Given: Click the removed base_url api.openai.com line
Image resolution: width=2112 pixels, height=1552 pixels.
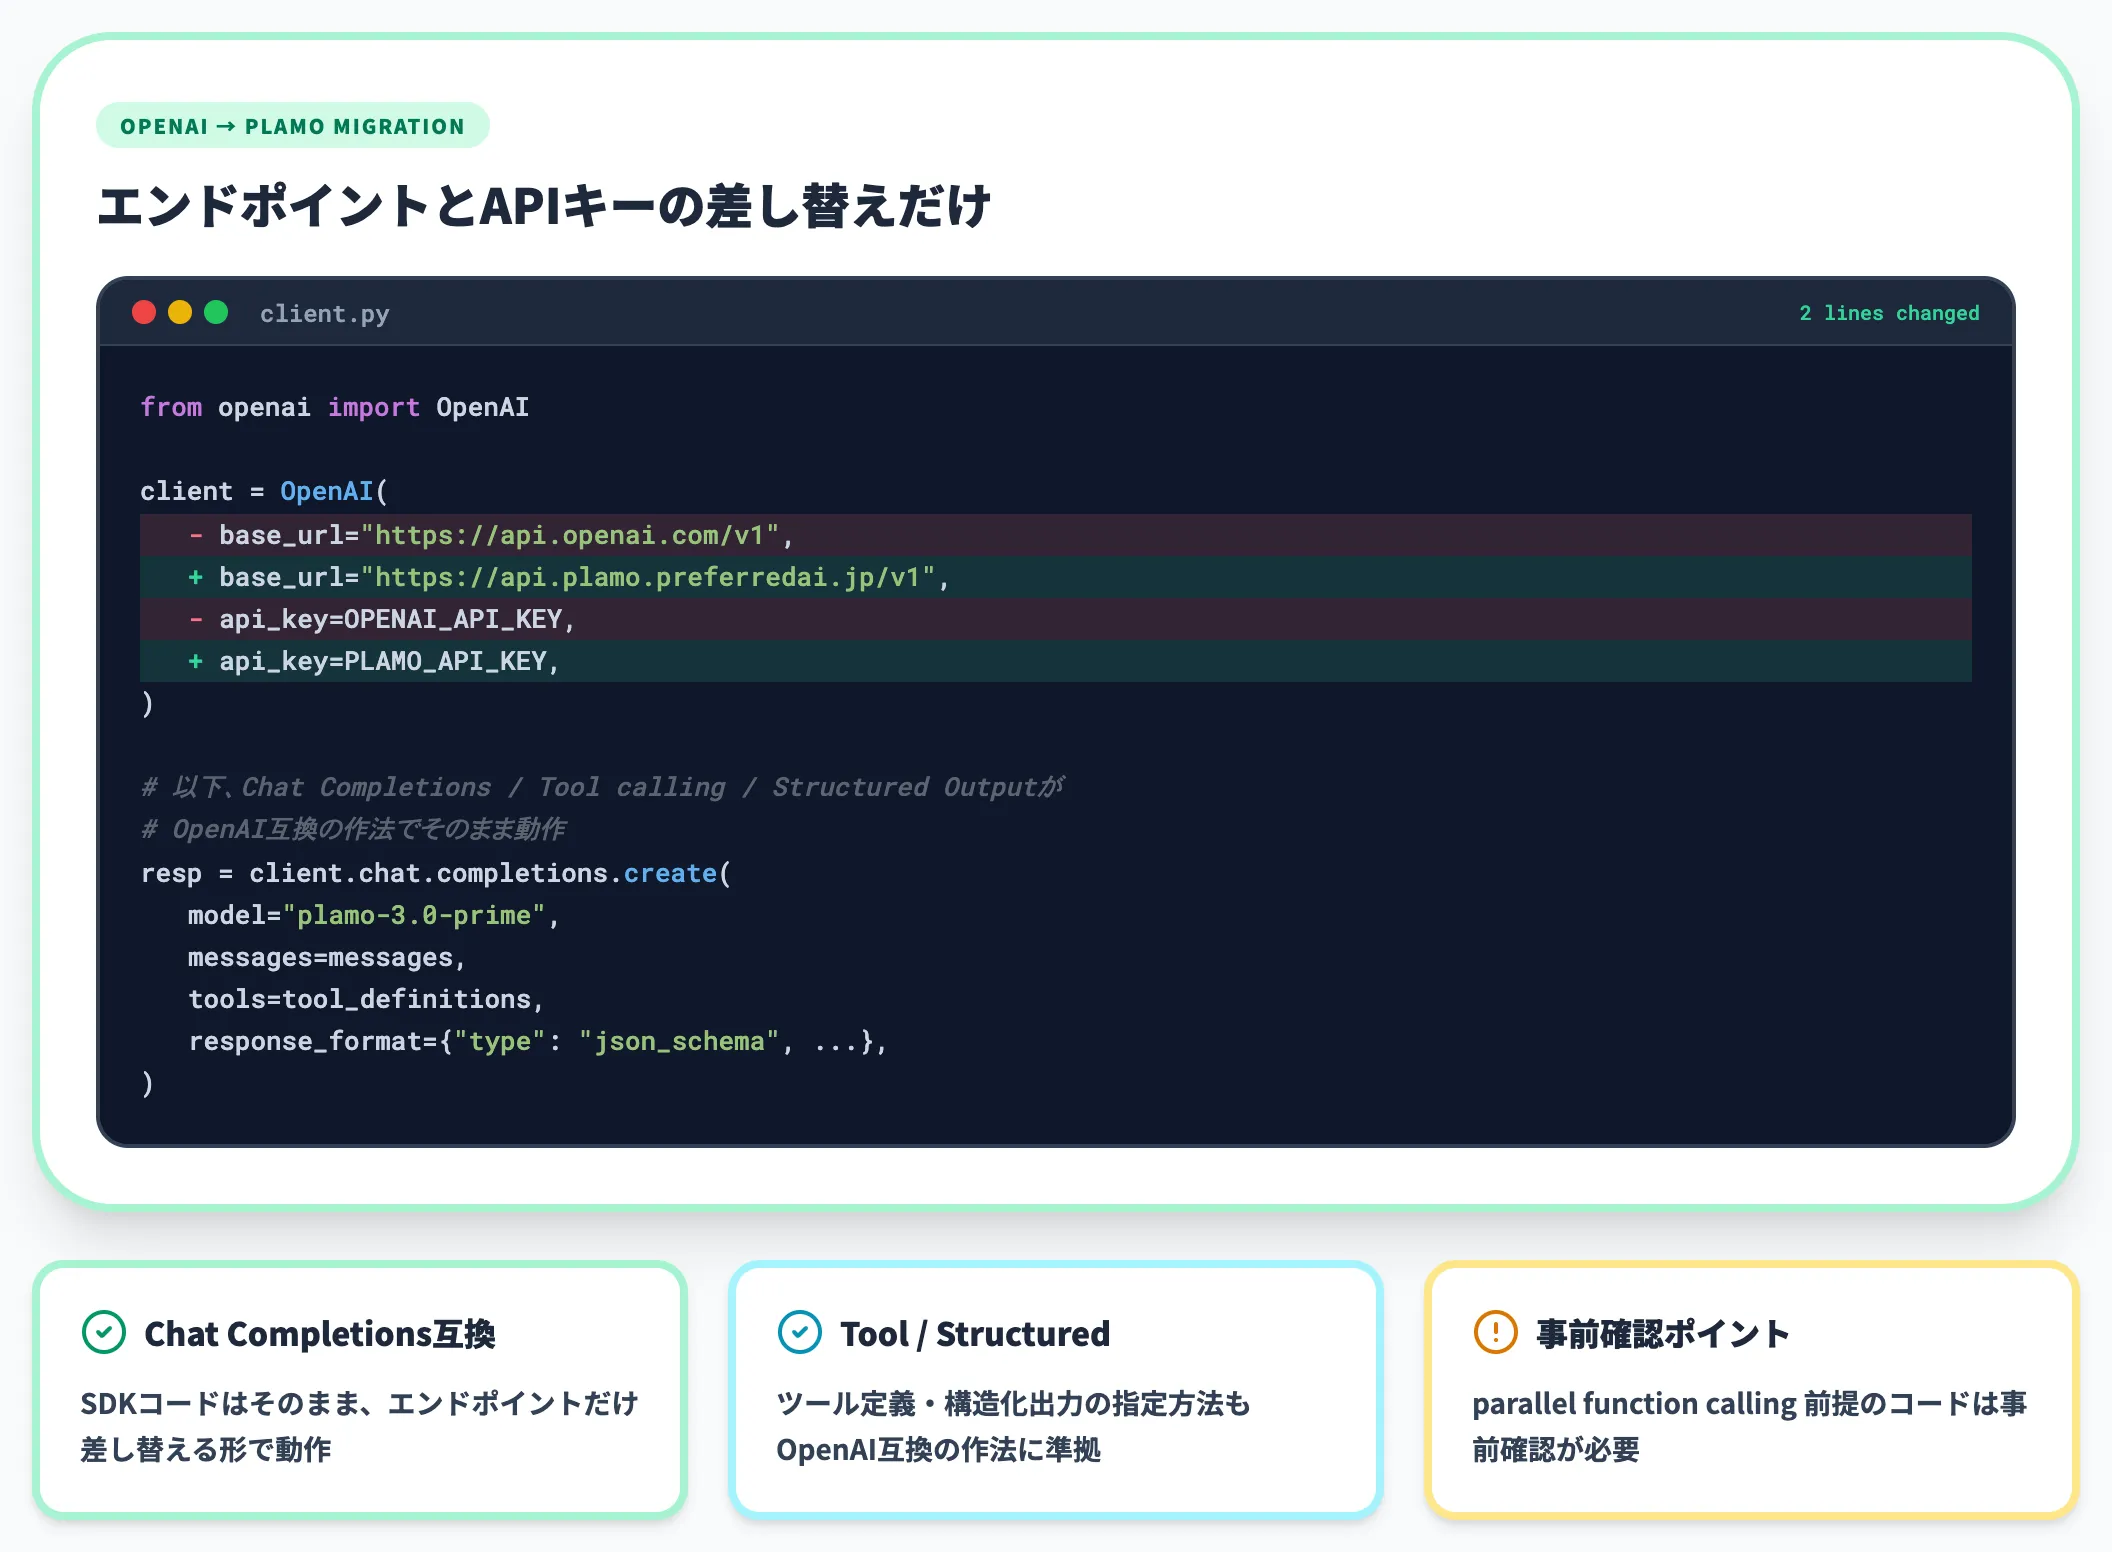Looking at the screenshot, I should (x=1056, y=535).
